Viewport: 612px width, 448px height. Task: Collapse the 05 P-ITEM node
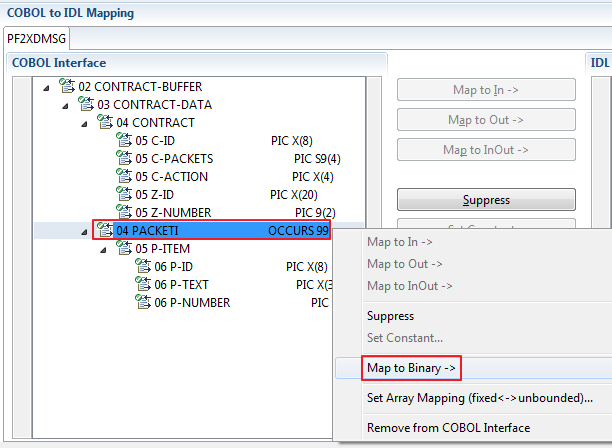pyautogui.click(x=103, y=250)
